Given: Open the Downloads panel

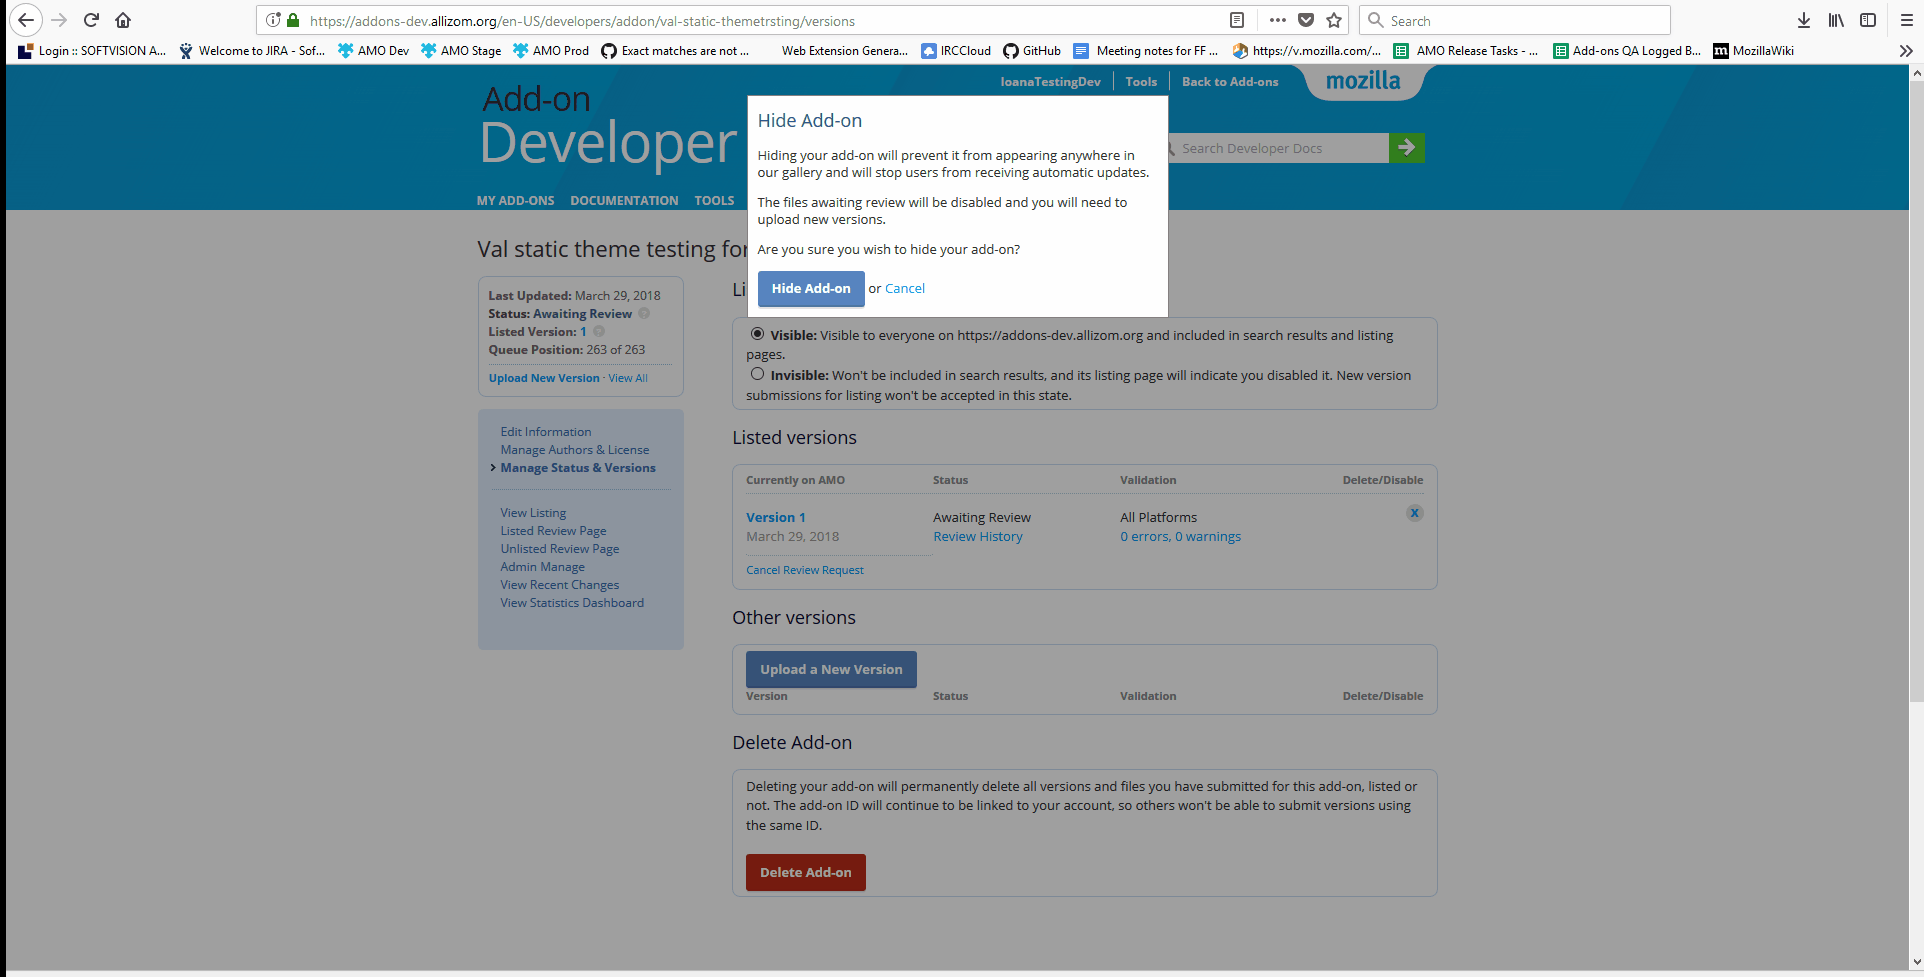Looking at the screenshot, I should click(x=1803, y=20).
